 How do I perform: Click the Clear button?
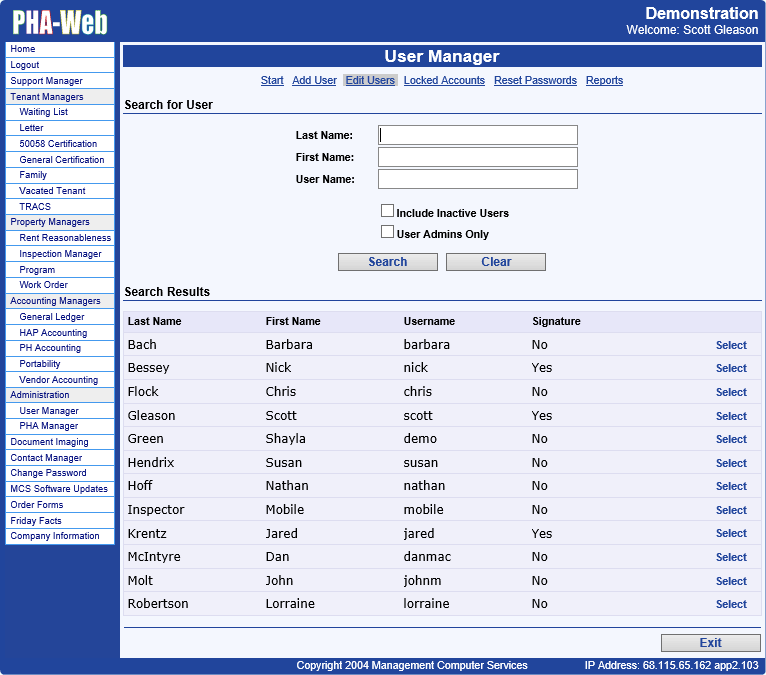[496, 262]
